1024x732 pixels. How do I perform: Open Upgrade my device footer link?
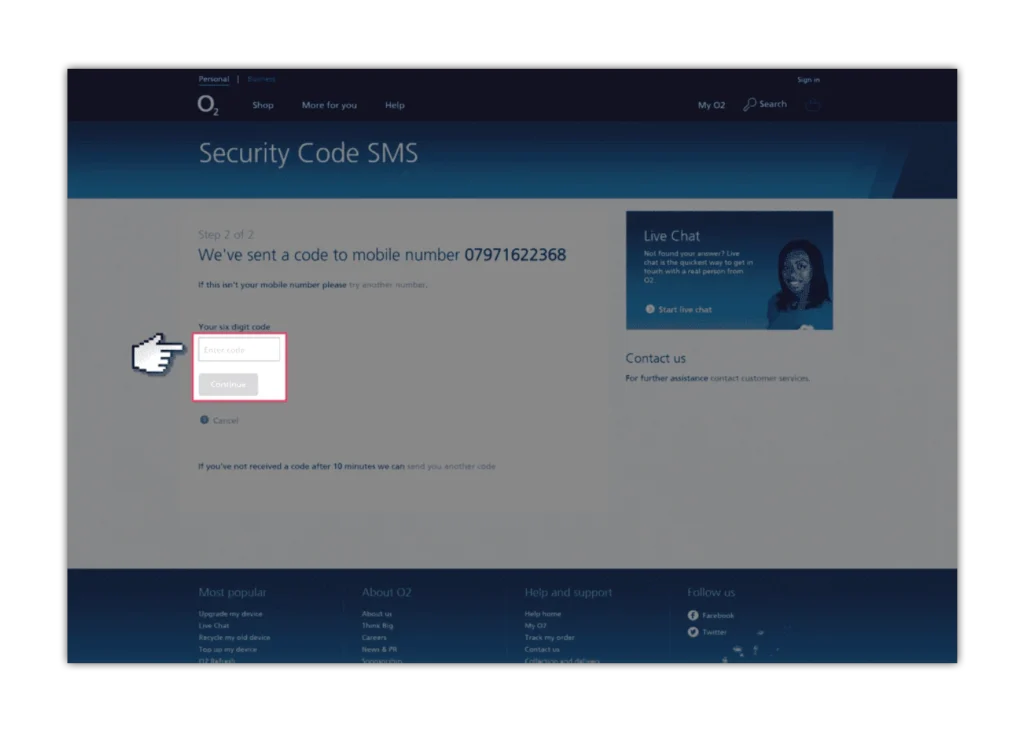[x=231, y=614]
